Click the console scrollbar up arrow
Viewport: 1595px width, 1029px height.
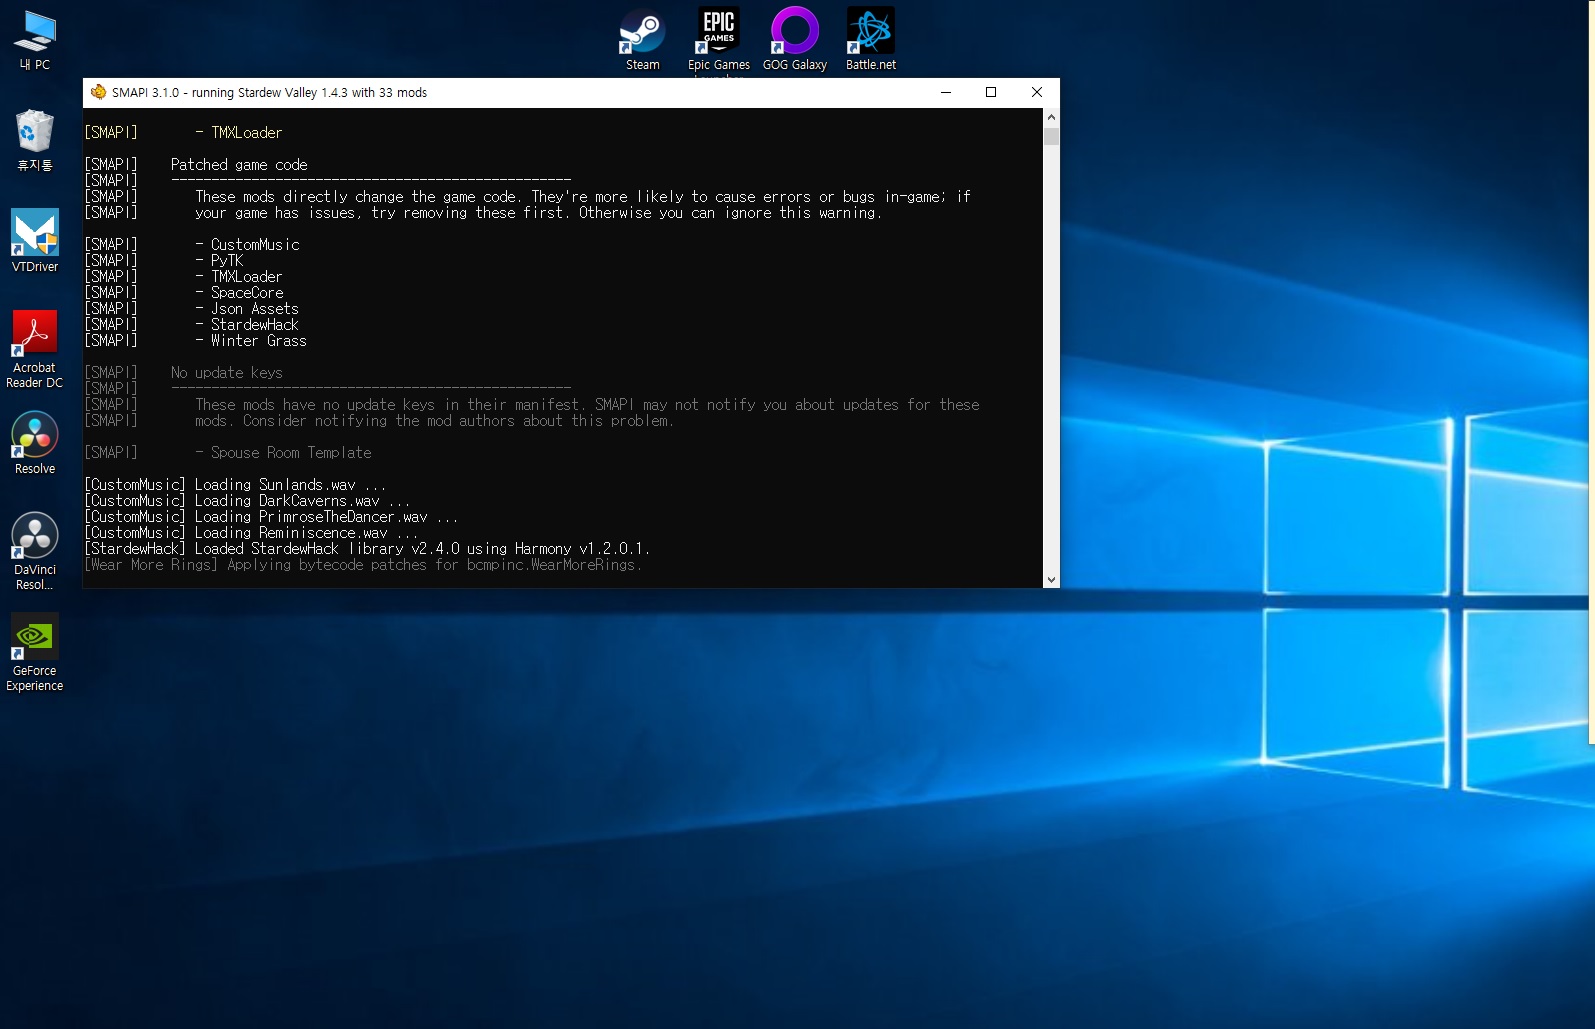1051,116
